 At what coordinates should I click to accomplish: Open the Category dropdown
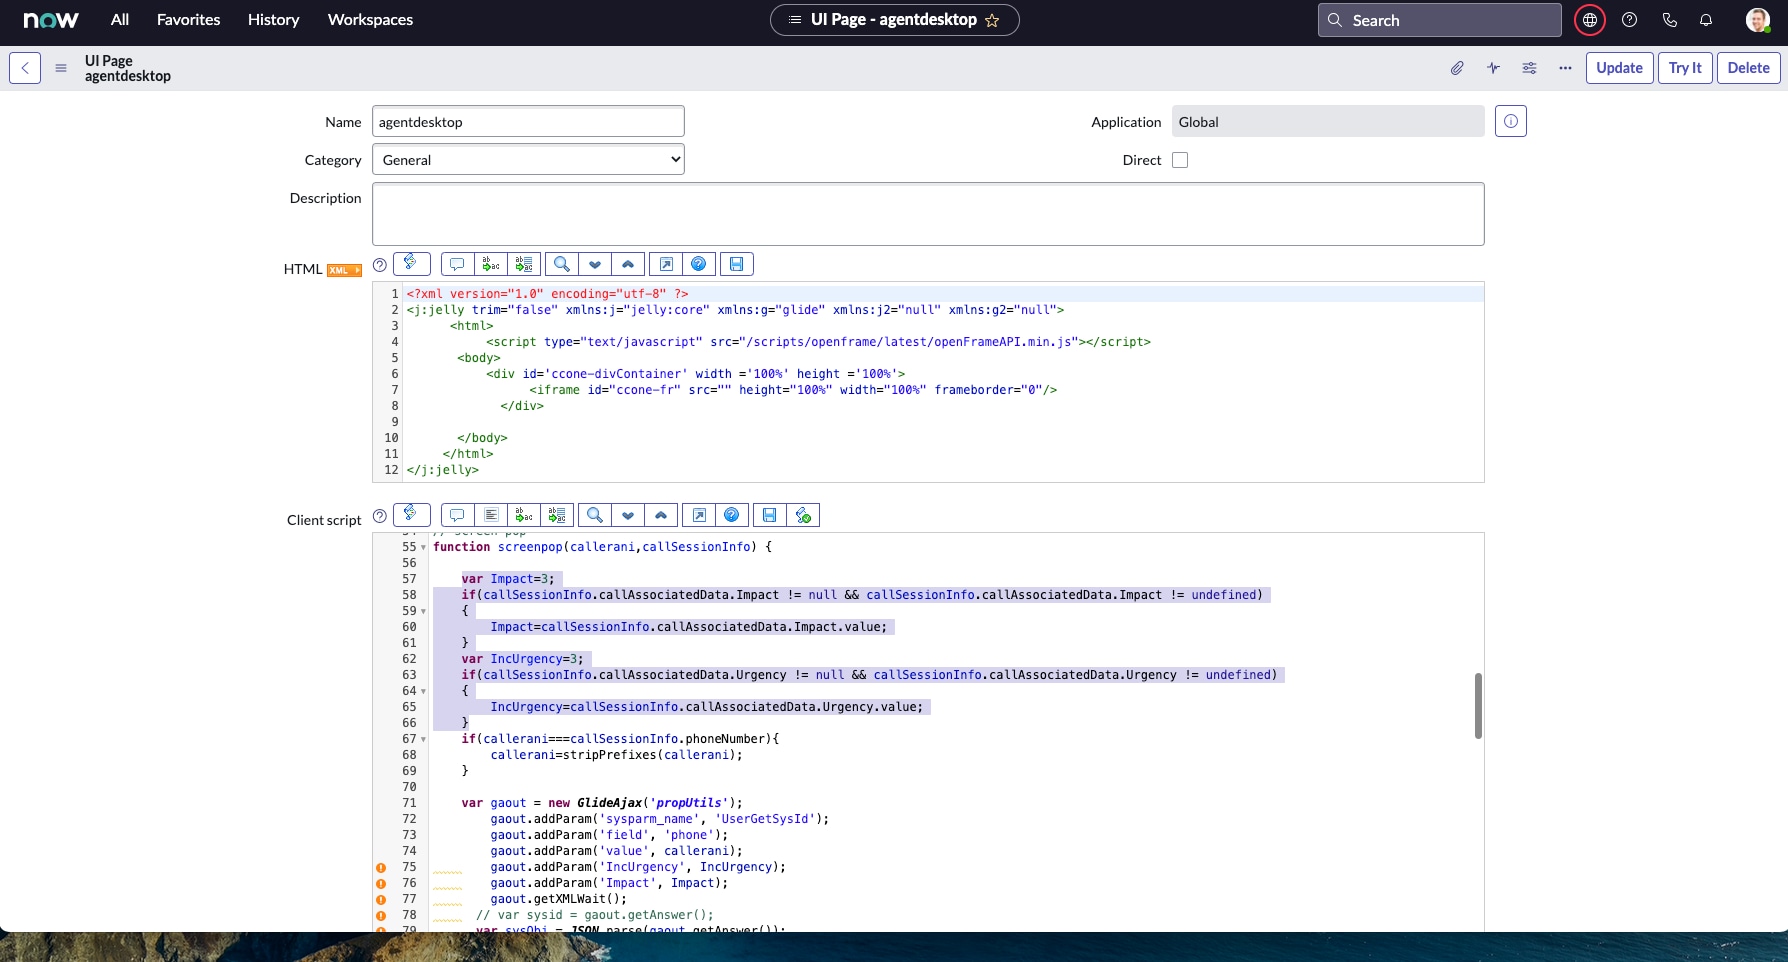528,160
